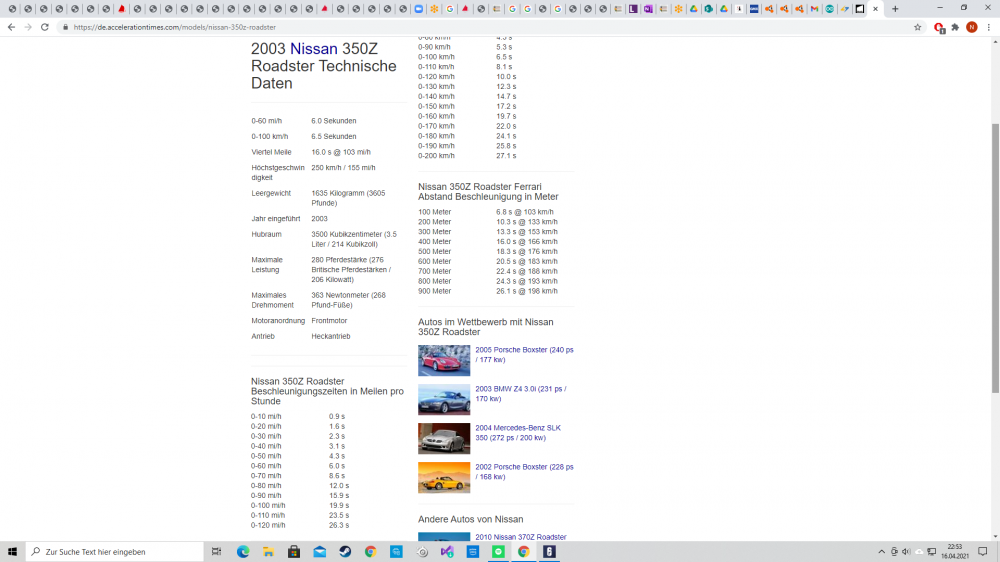Focus the Windows search box
This screenshot has width=1000, height=562.
(x=115, y=552)
